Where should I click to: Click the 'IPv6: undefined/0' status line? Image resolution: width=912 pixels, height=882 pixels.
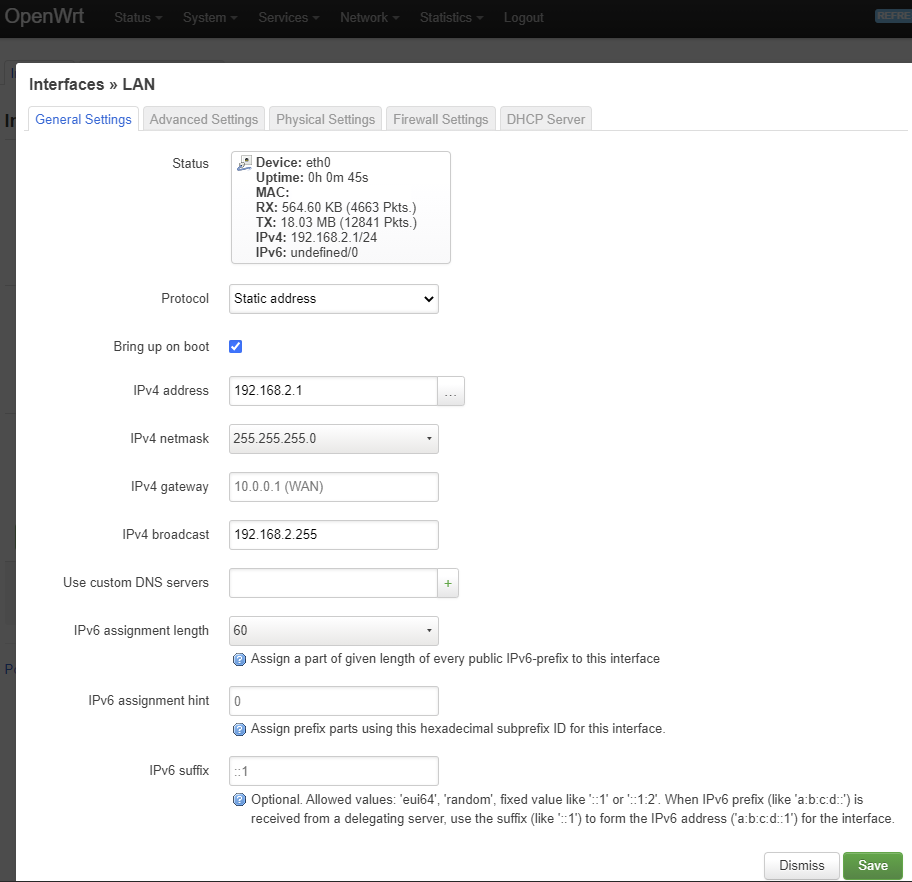[307, 252]
